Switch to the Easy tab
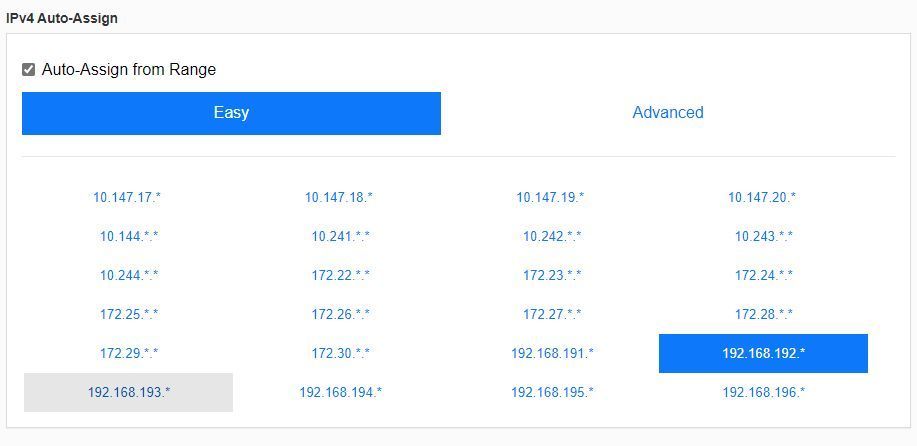This screenshot has height=446, width=917. [231, 113]
